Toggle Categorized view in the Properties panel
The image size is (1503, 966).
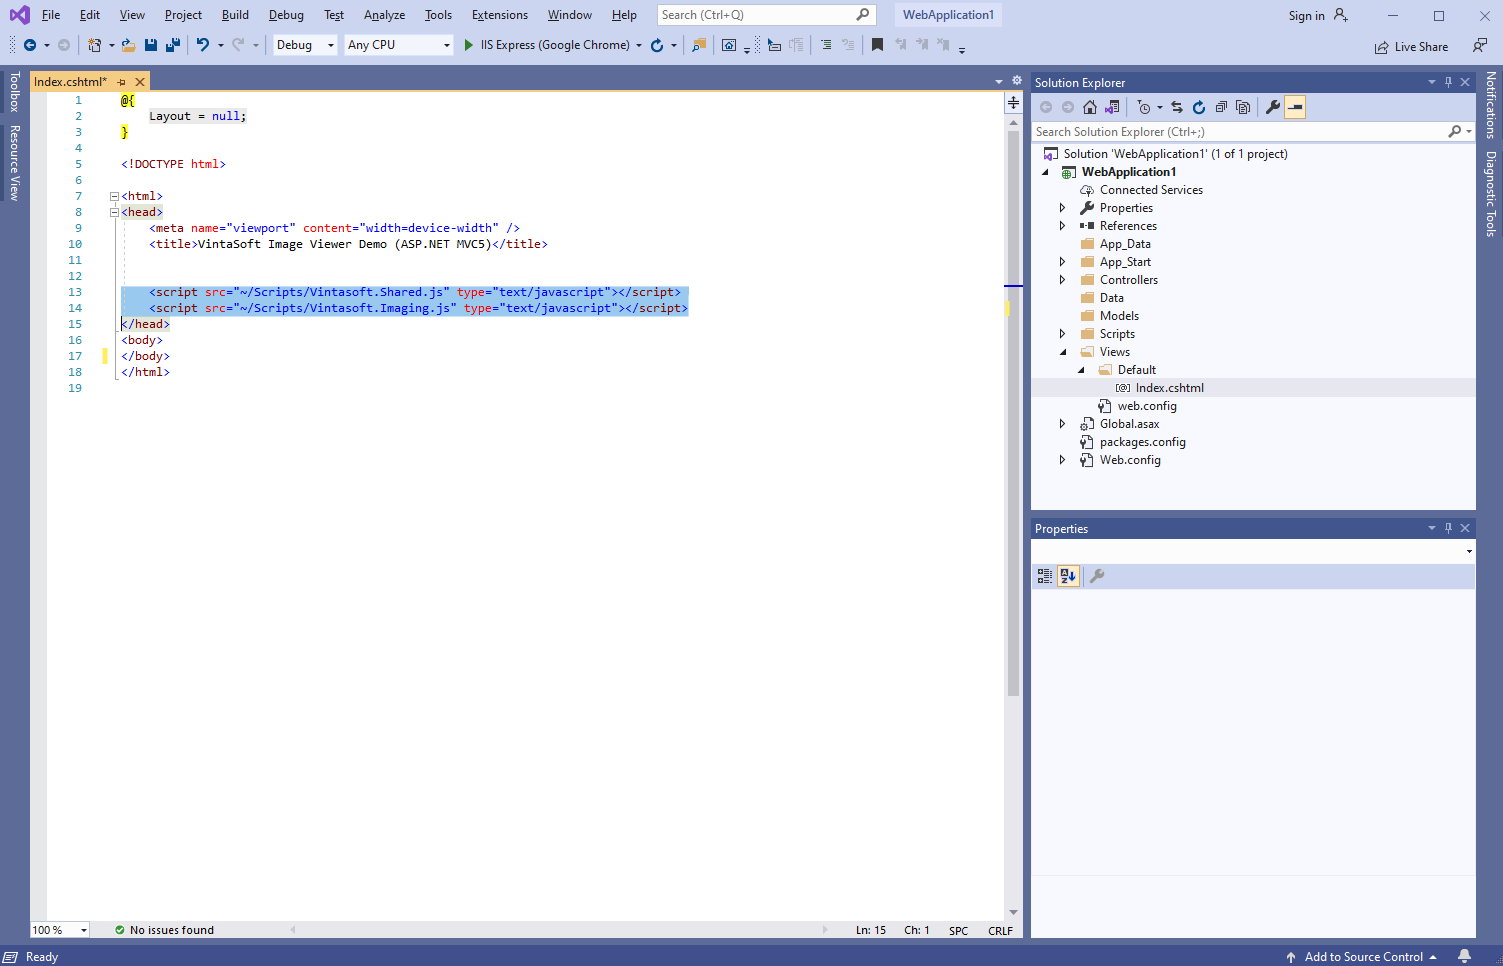(1045, 576)
